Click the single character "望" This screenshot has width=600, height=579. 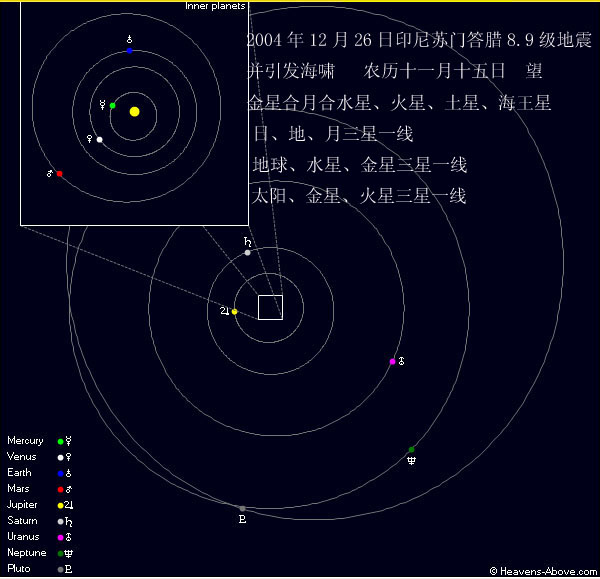click(534, 71)
